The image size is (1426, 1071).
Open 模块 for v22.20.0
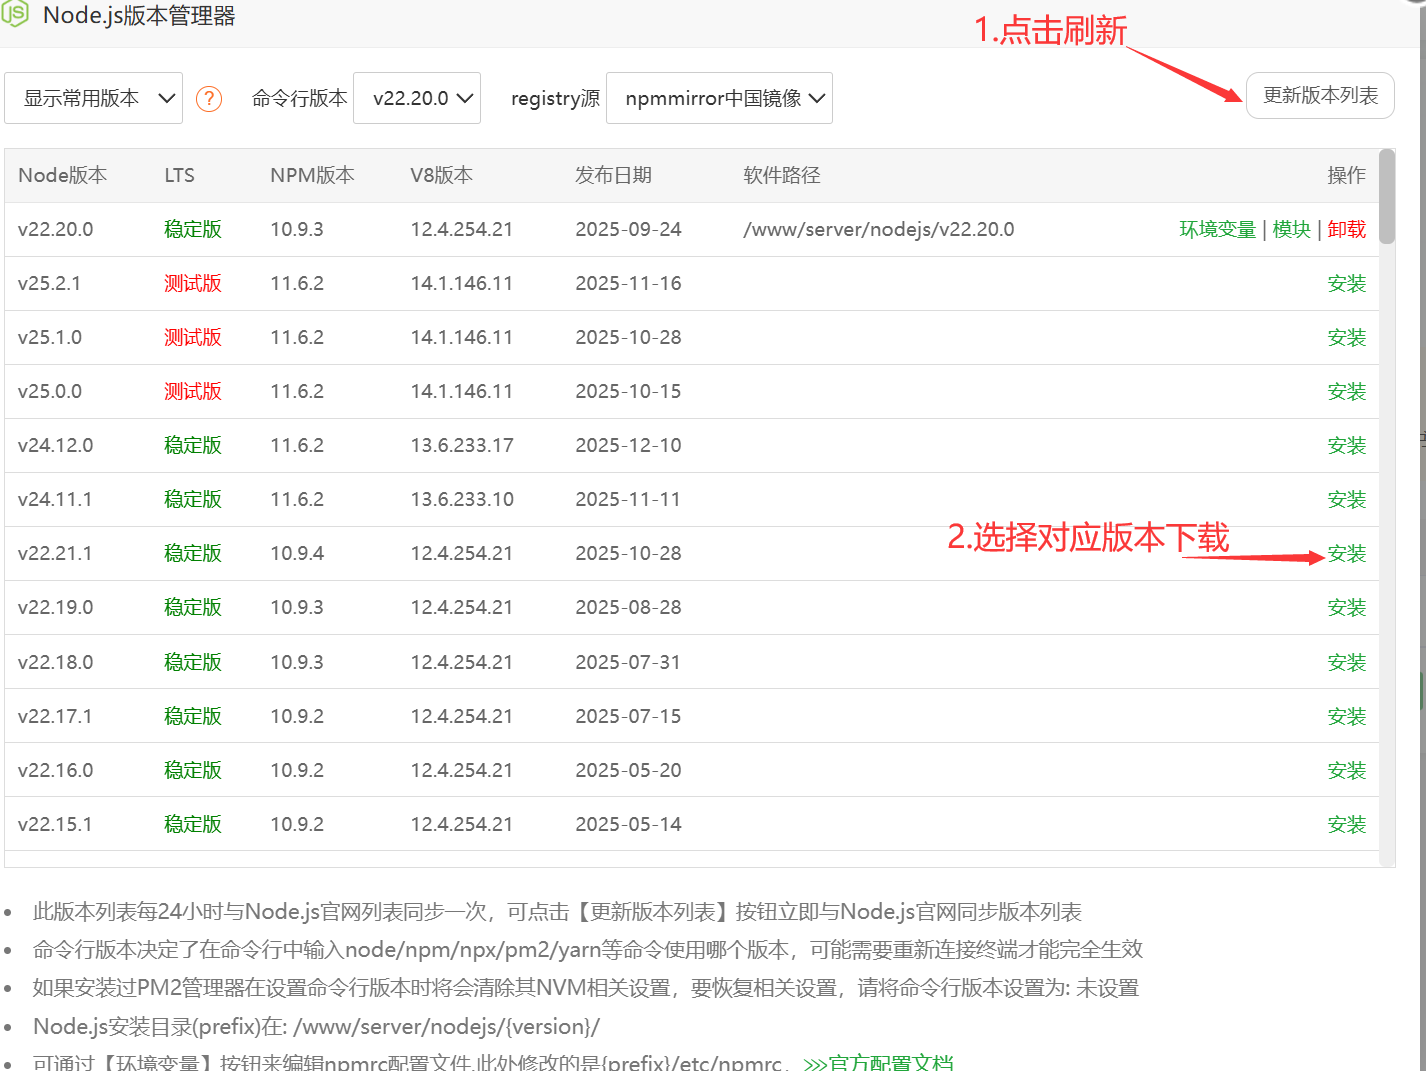1291,230
